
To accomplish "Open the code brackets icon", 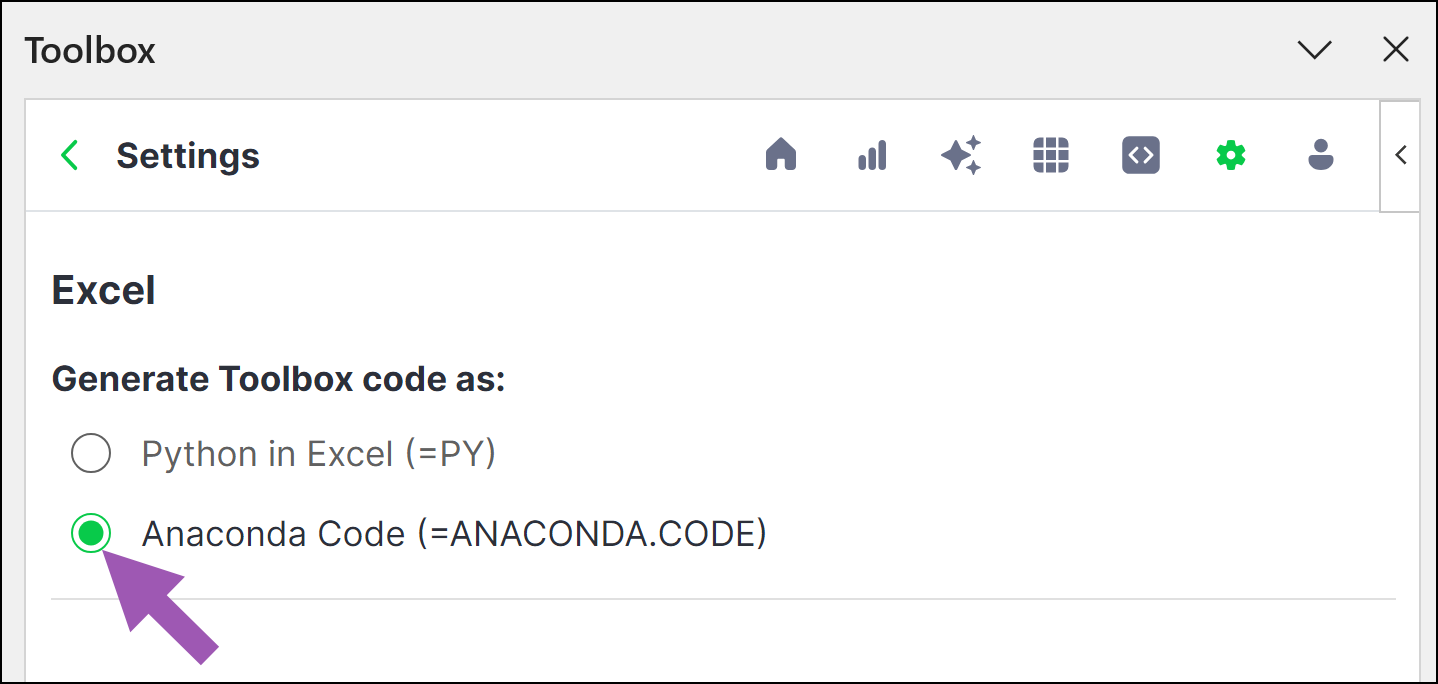I will click(1141, 155).
